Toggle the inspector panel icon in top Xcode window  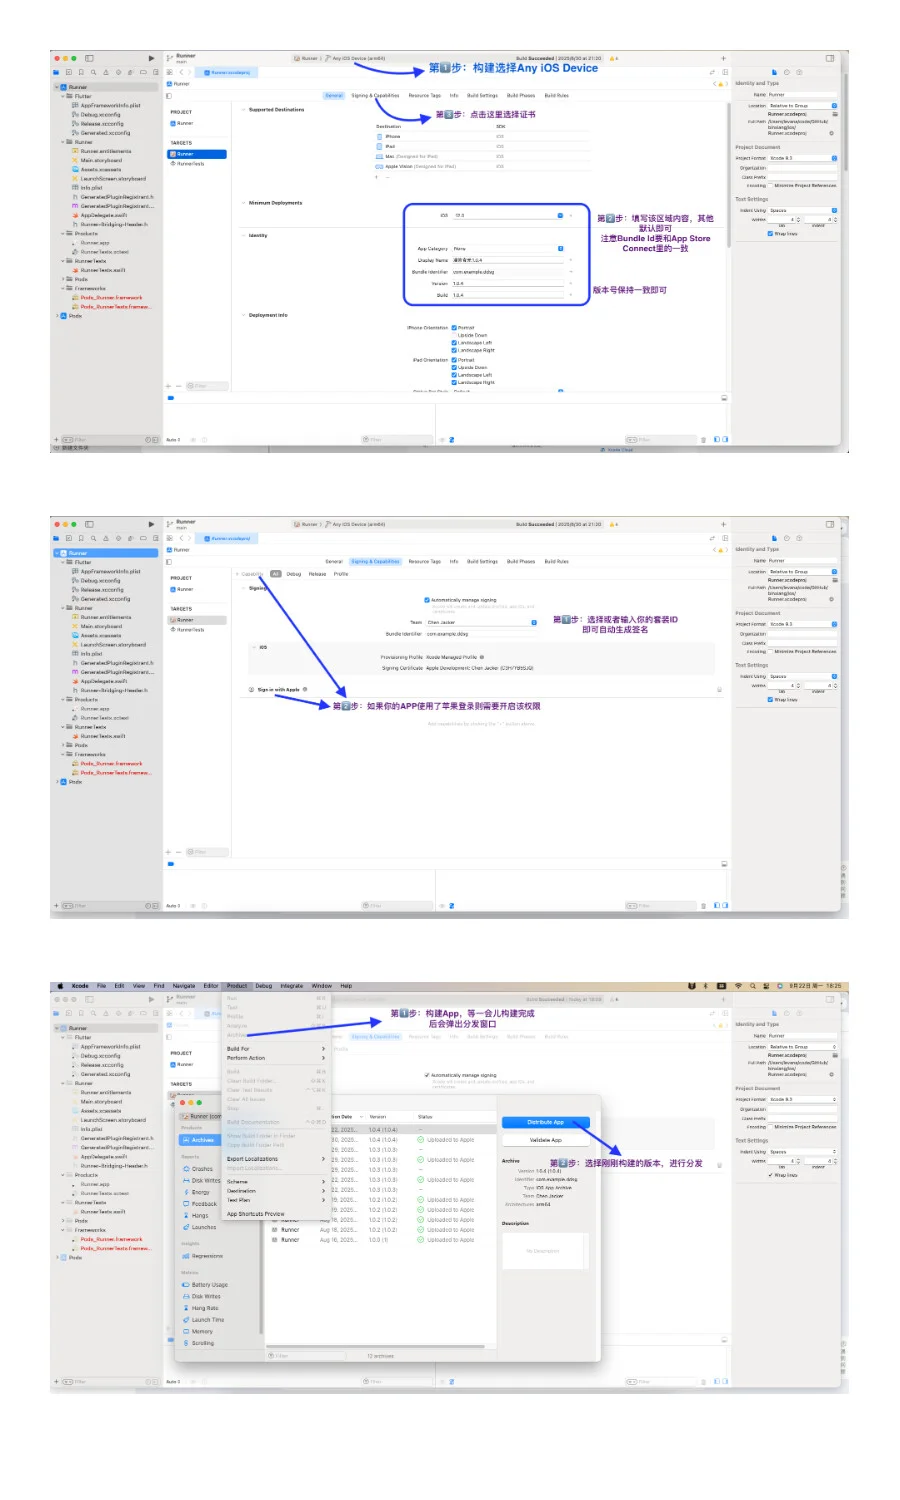pos(830,58)
